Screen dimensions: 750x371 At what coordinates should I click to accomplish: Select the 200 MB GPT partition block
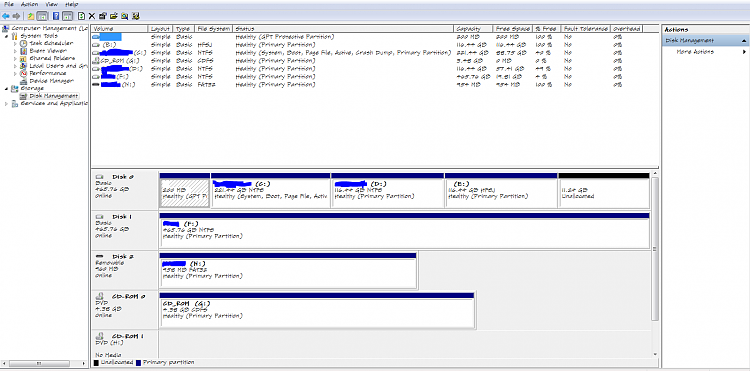(185, 190)
